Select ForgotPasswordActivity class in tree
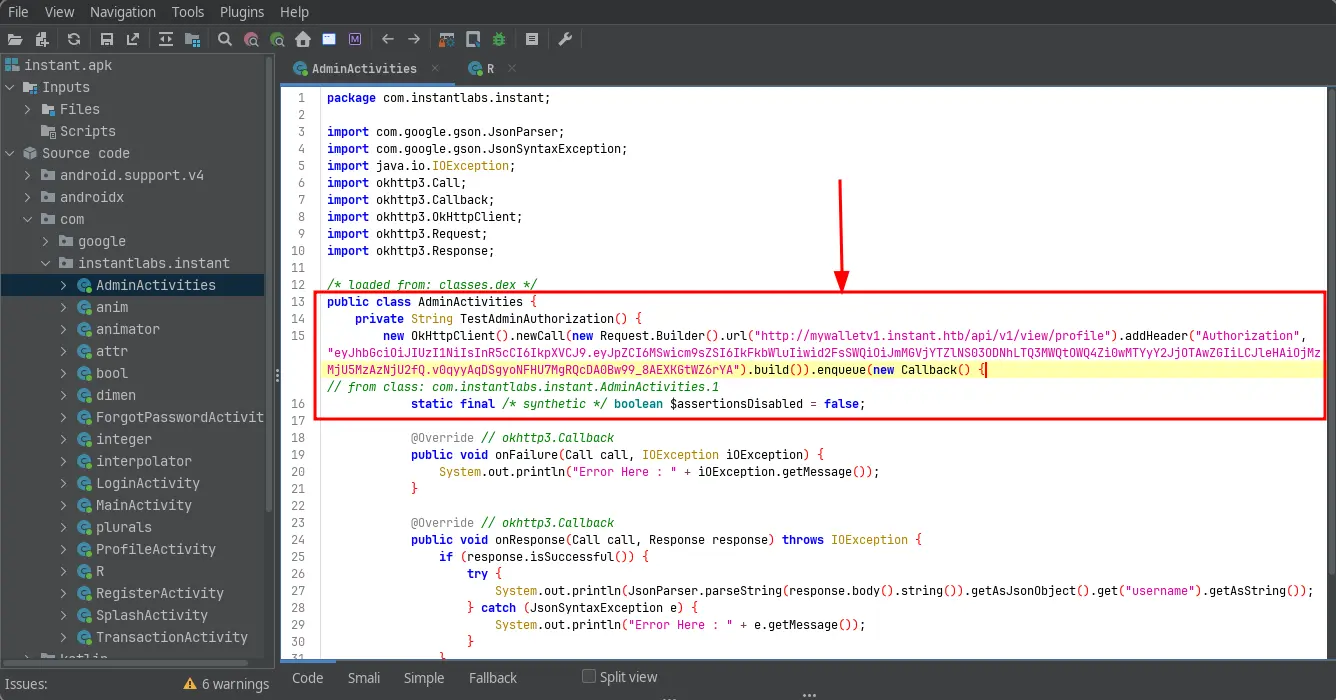This screenshot has width=1336, height=700. point(180,417)
